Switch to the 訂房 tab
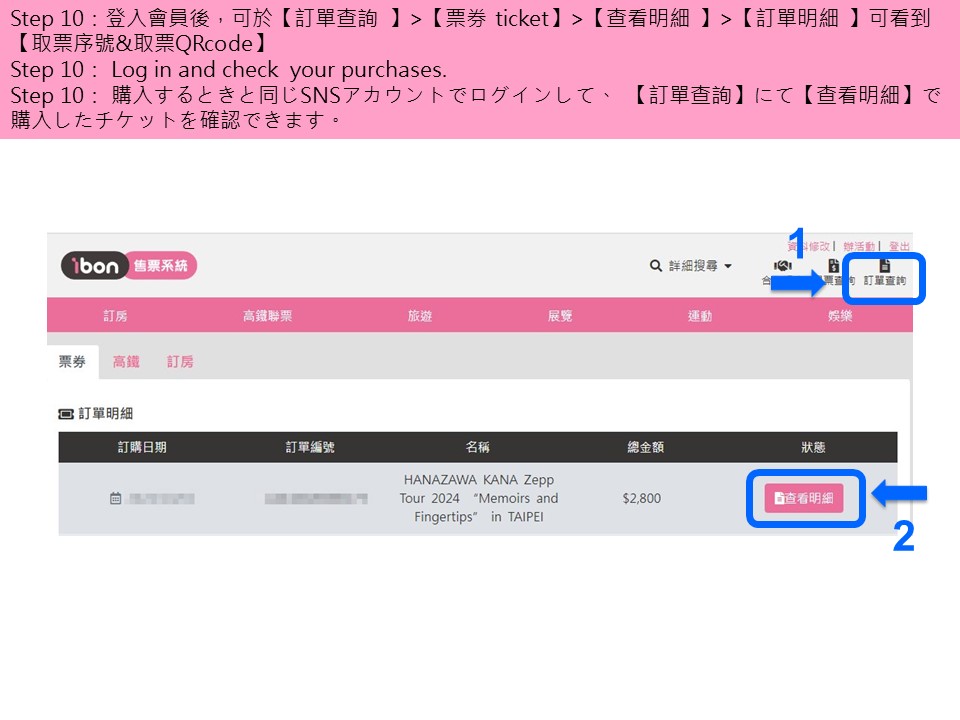 [x=180, y=362]
